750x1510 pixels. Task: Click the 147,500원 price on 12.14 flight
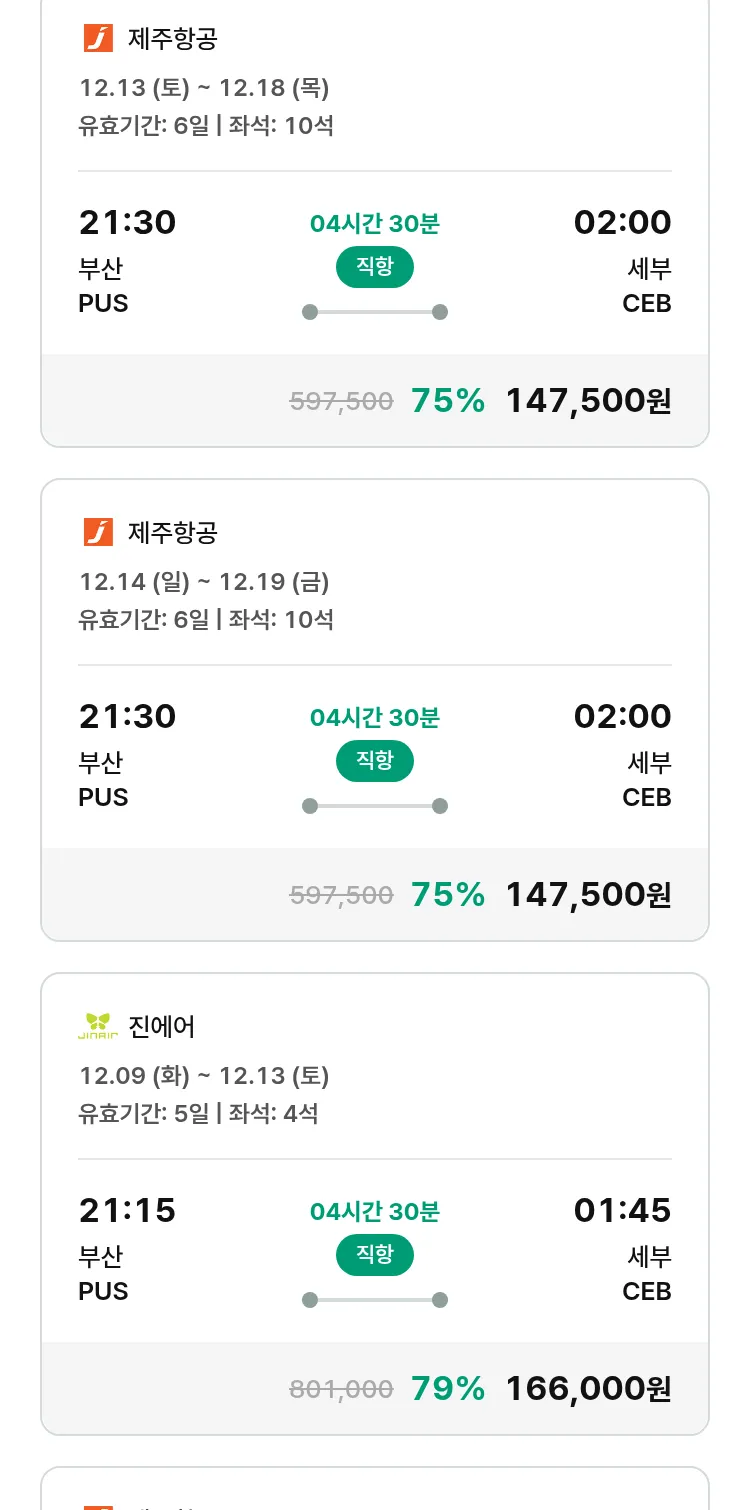pyautogui.click(x=588, y=894)
